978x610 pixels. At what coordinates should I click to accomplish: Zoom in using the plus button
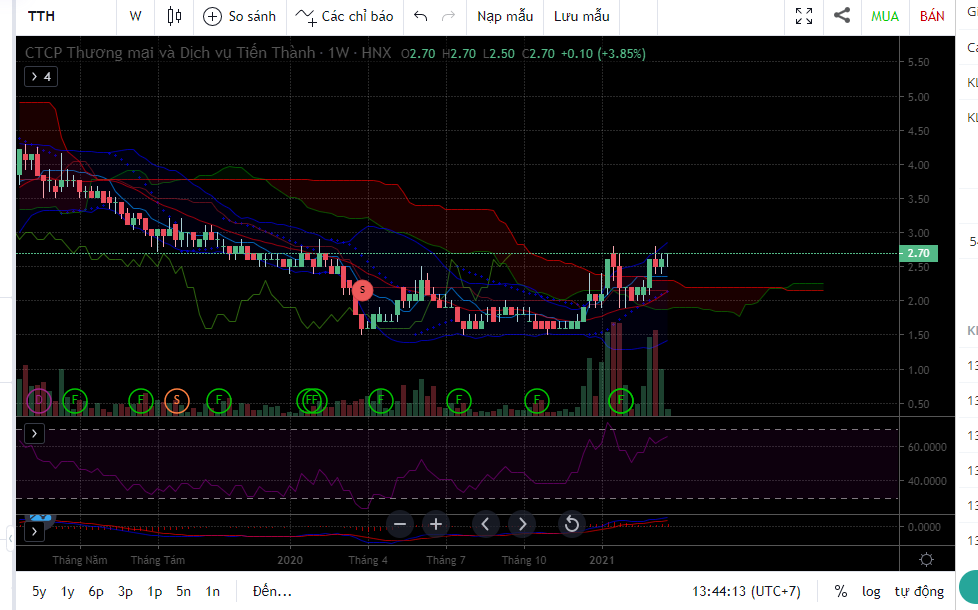pyautogui.click(x=436, y=524)
